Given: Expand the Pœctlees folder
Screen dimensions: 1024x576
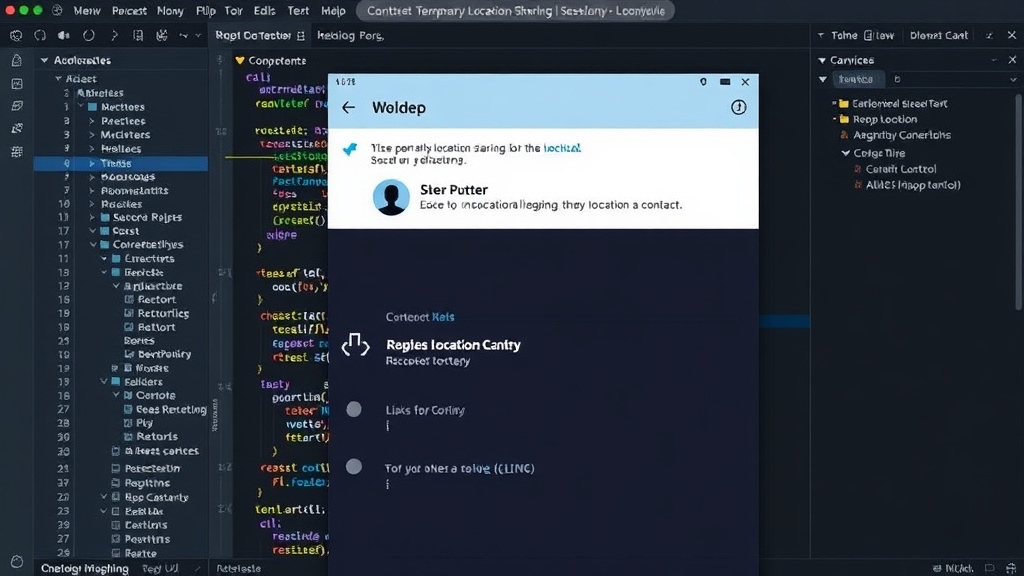Looking at the screenshot, I should 91,121.
